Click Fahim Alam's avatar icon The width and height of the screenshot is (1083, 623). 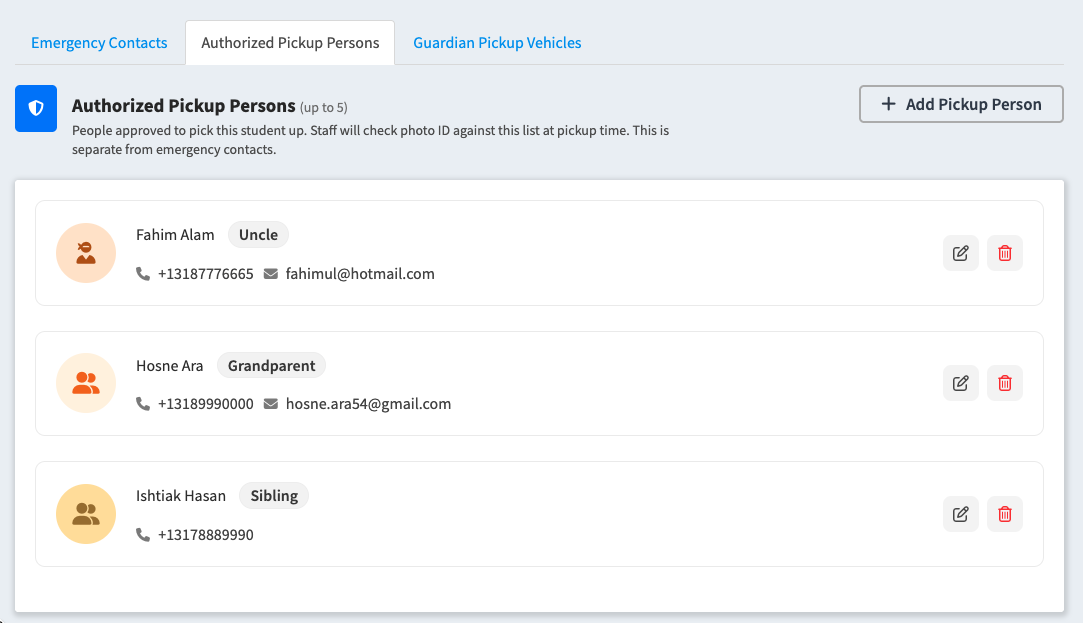pyautogui.click(x=86, y=253)
